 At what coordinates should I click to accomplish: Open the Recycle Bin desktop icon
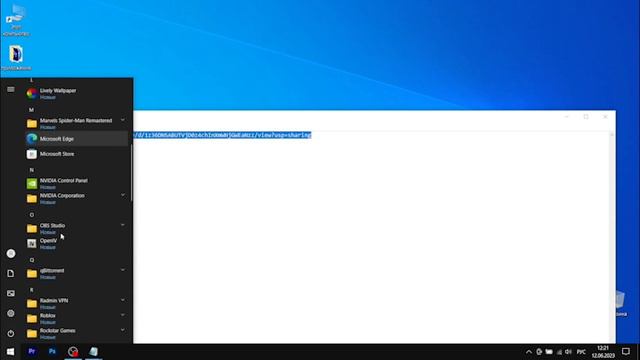point(620,303)
